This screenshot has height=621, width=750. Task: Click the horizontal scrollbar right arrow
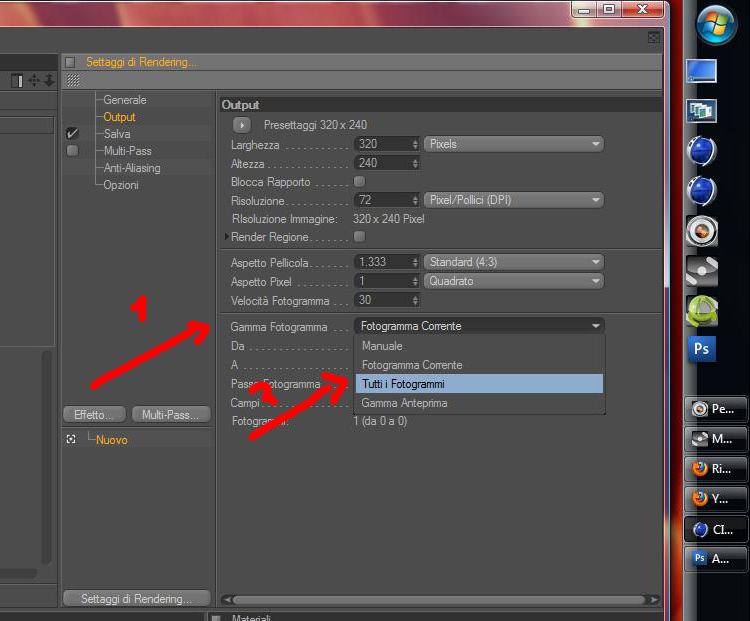(653, 600)
